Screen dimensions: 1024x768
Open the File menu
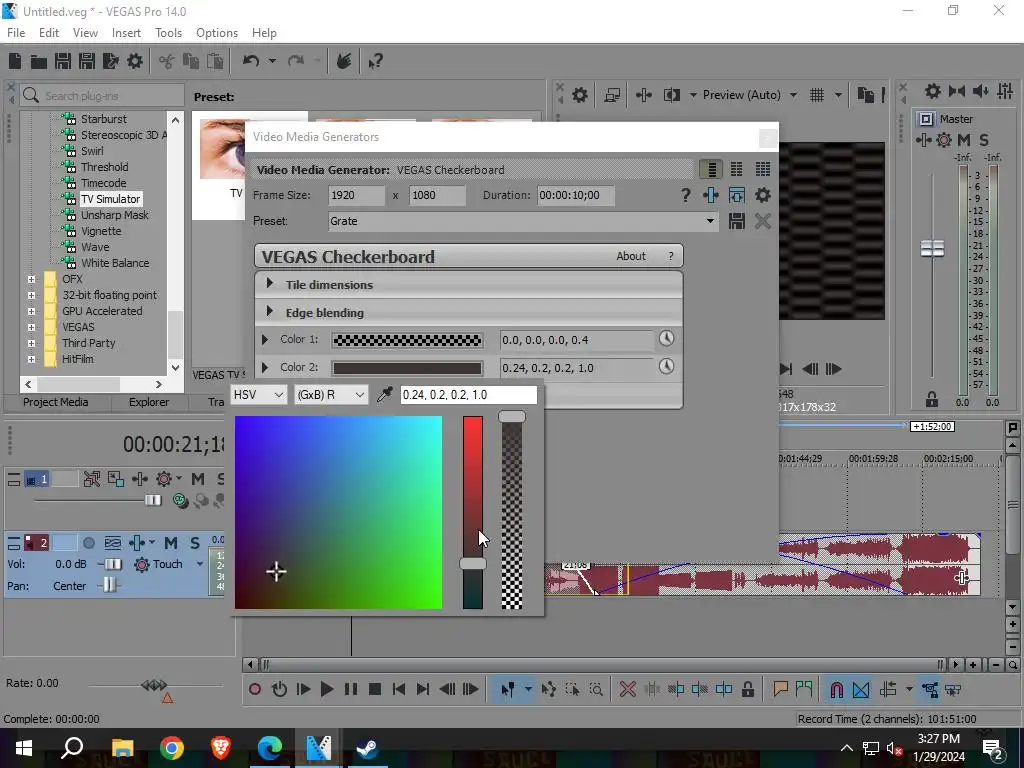16,33
